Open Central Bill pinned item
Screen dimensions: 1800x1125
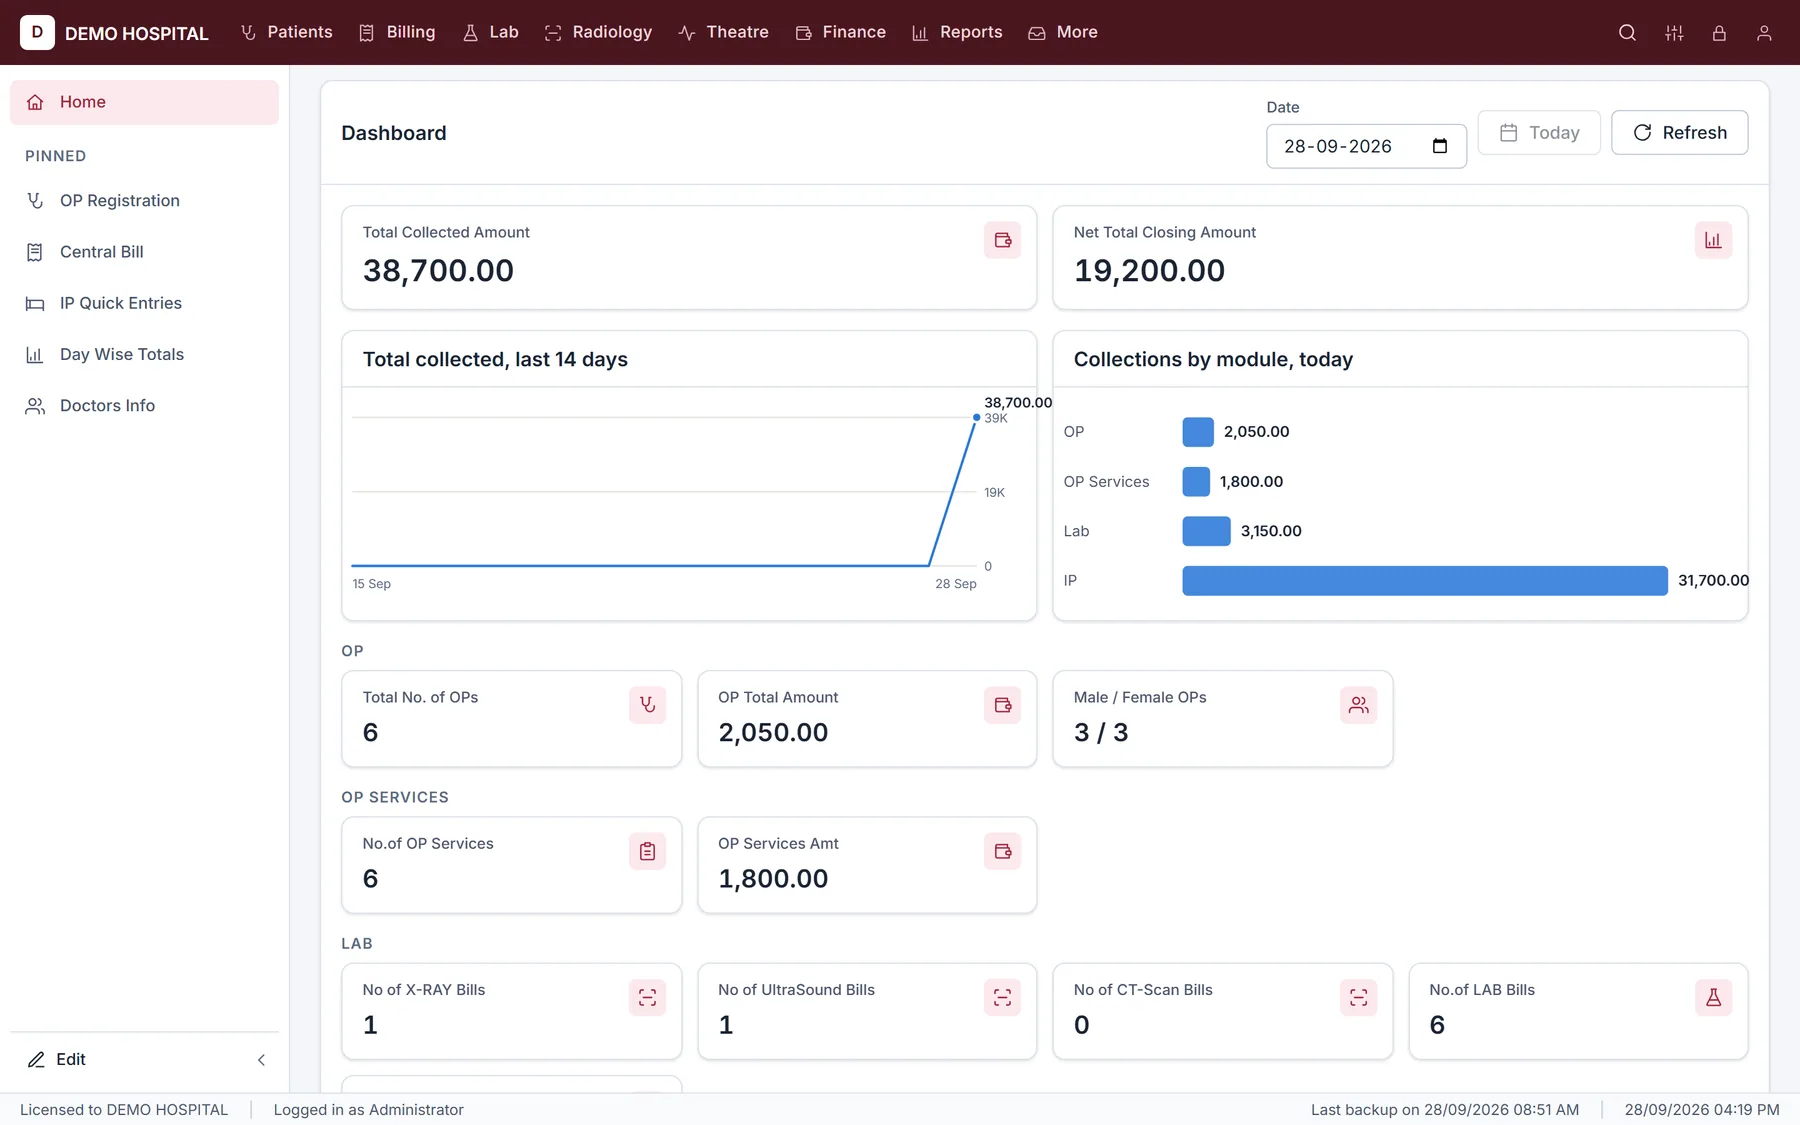(x=144, y=251)
